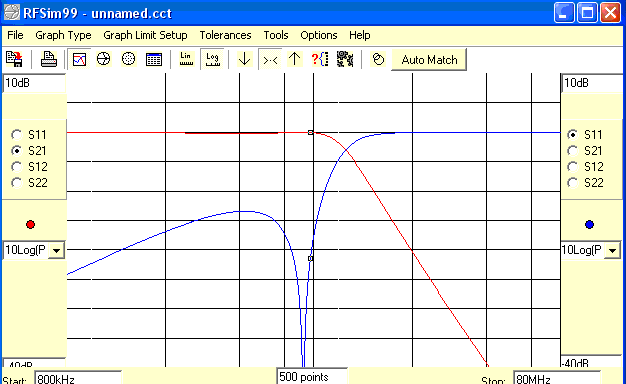The height and width of the screenshot is (384, 626).
Task: Click the gears simulation icon
Action: (345, 59)
